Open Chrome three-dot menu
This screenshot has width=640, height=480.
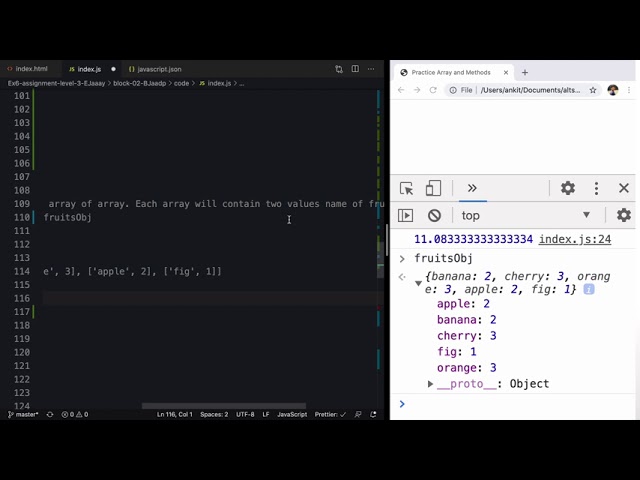tap(629, 90)
